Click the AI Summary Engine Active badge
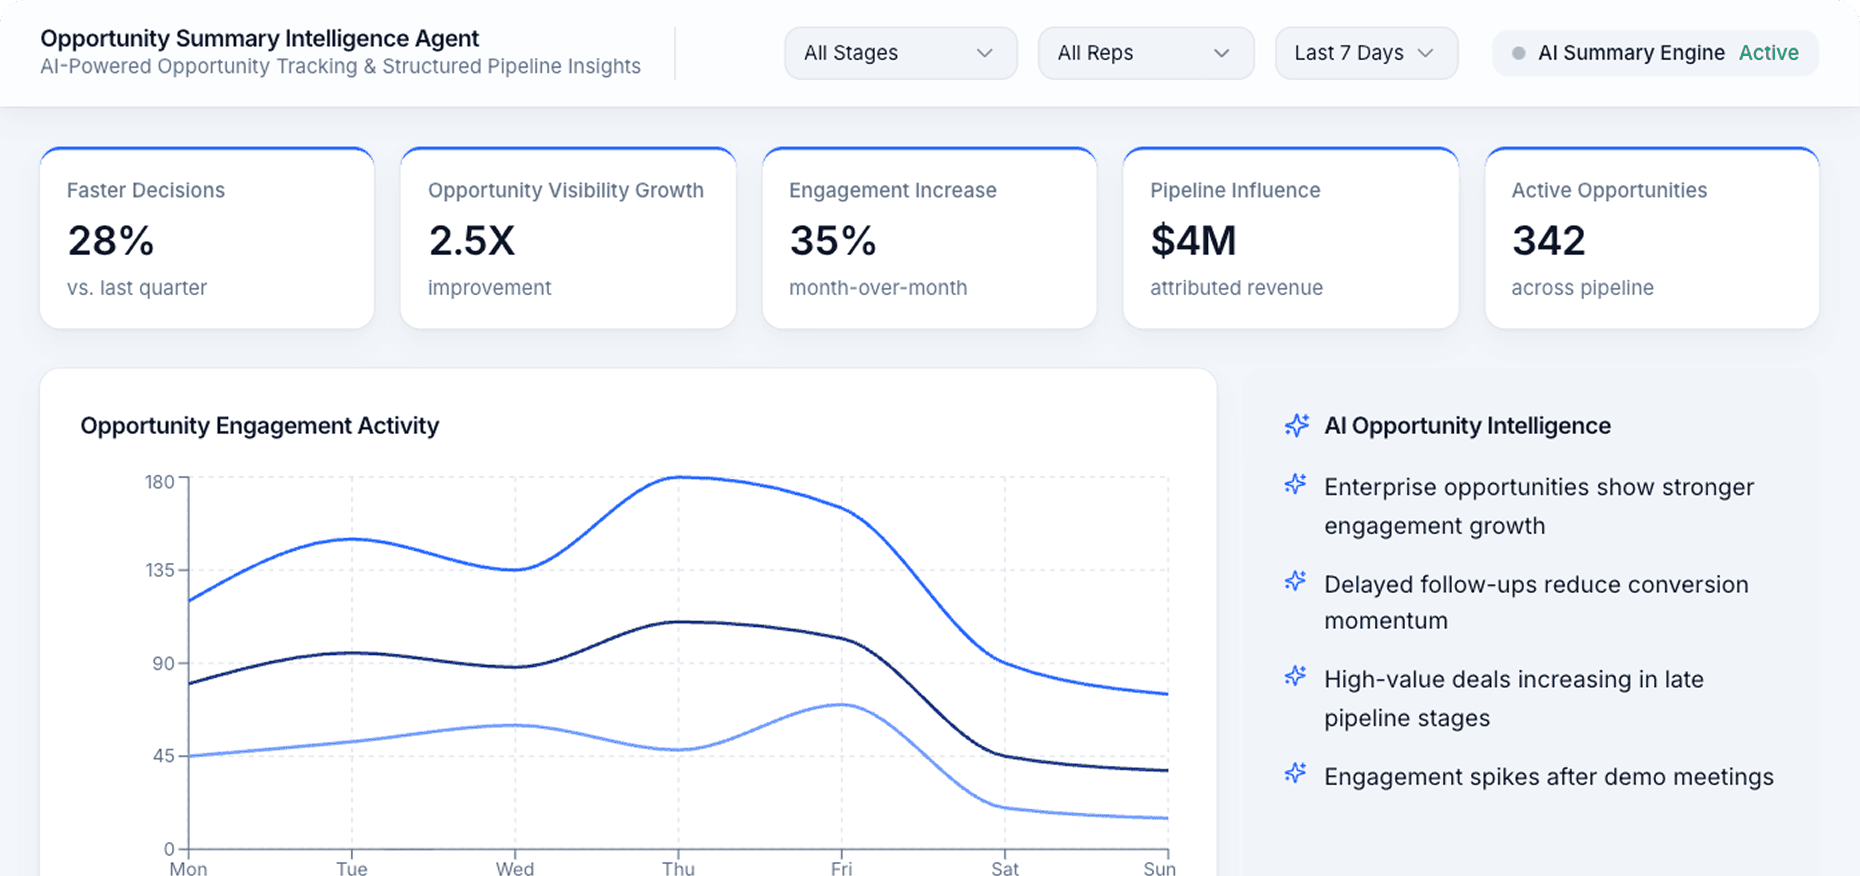Viewport: 1860px width, 876px height. (x=1655, y=53)
